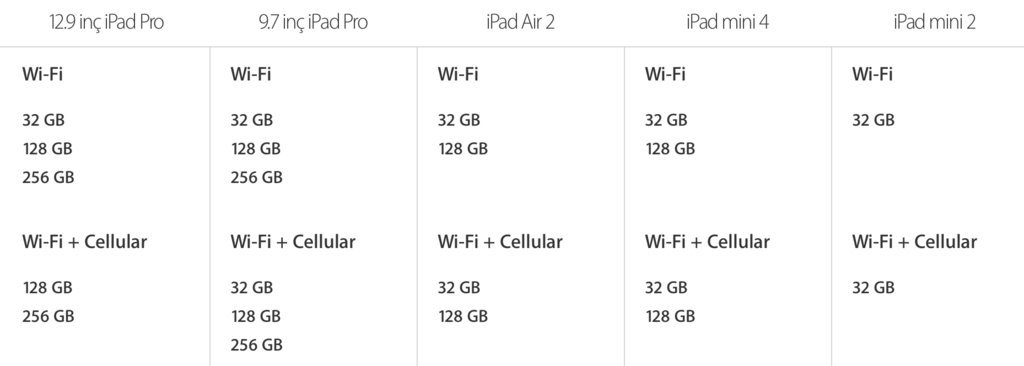Select the 12.9 inç iPad Pro column header
Screen dimensions: 1024x366
106,22
